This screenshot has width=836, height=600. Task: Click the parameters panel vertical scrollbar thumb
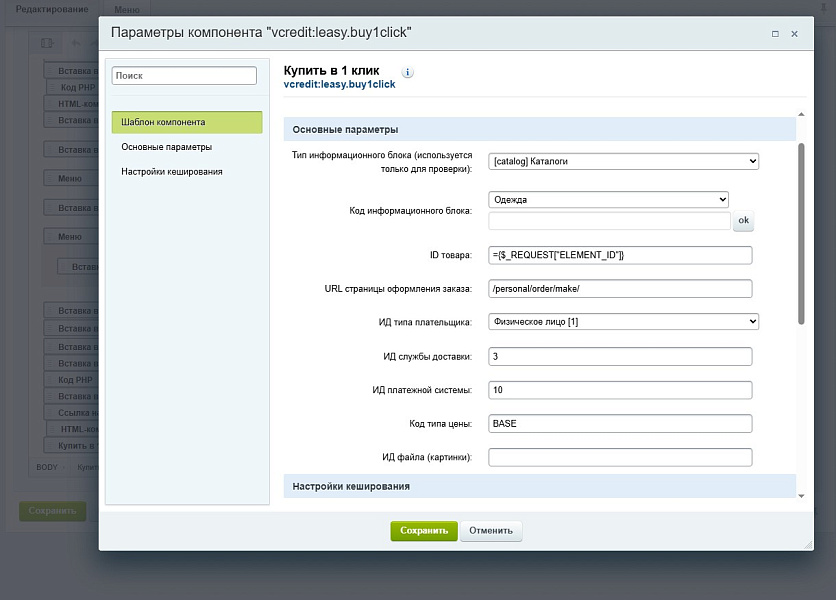point(800,235)
